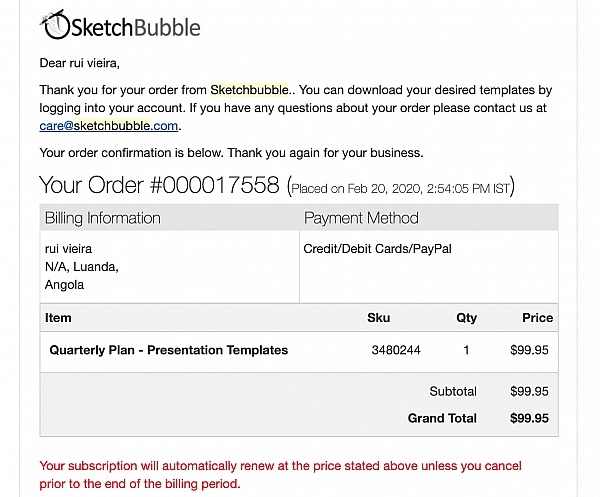The height and width of the screenshot is (497, 600).
Task: Click the Dear rui vieira greeting
Action: pos(85,64)
